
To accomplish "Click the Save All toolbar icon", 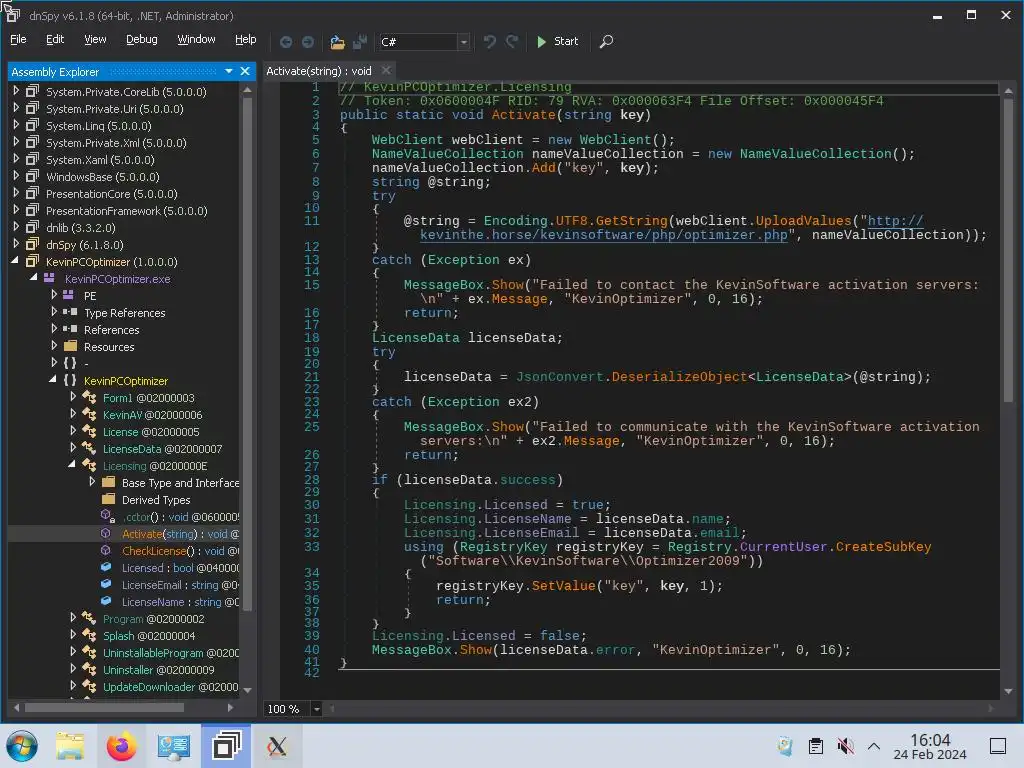I will point(359,42).
